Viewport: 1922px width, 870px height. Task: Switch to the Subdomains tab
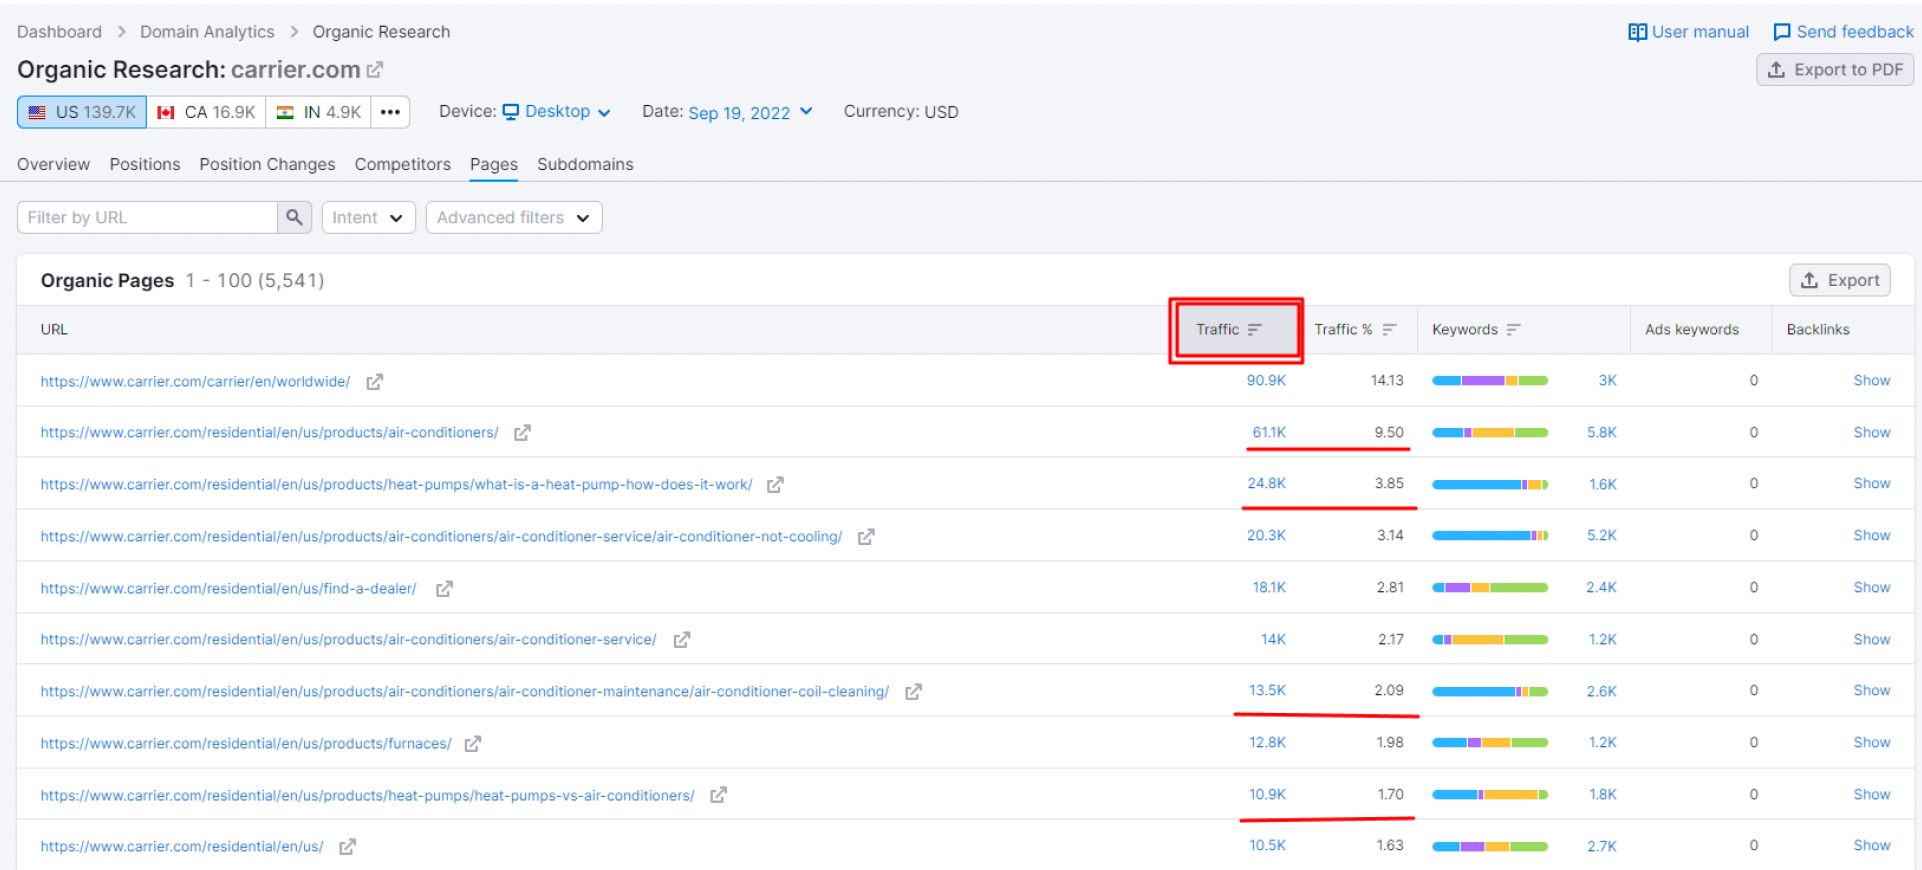click(x=585, y=164)
